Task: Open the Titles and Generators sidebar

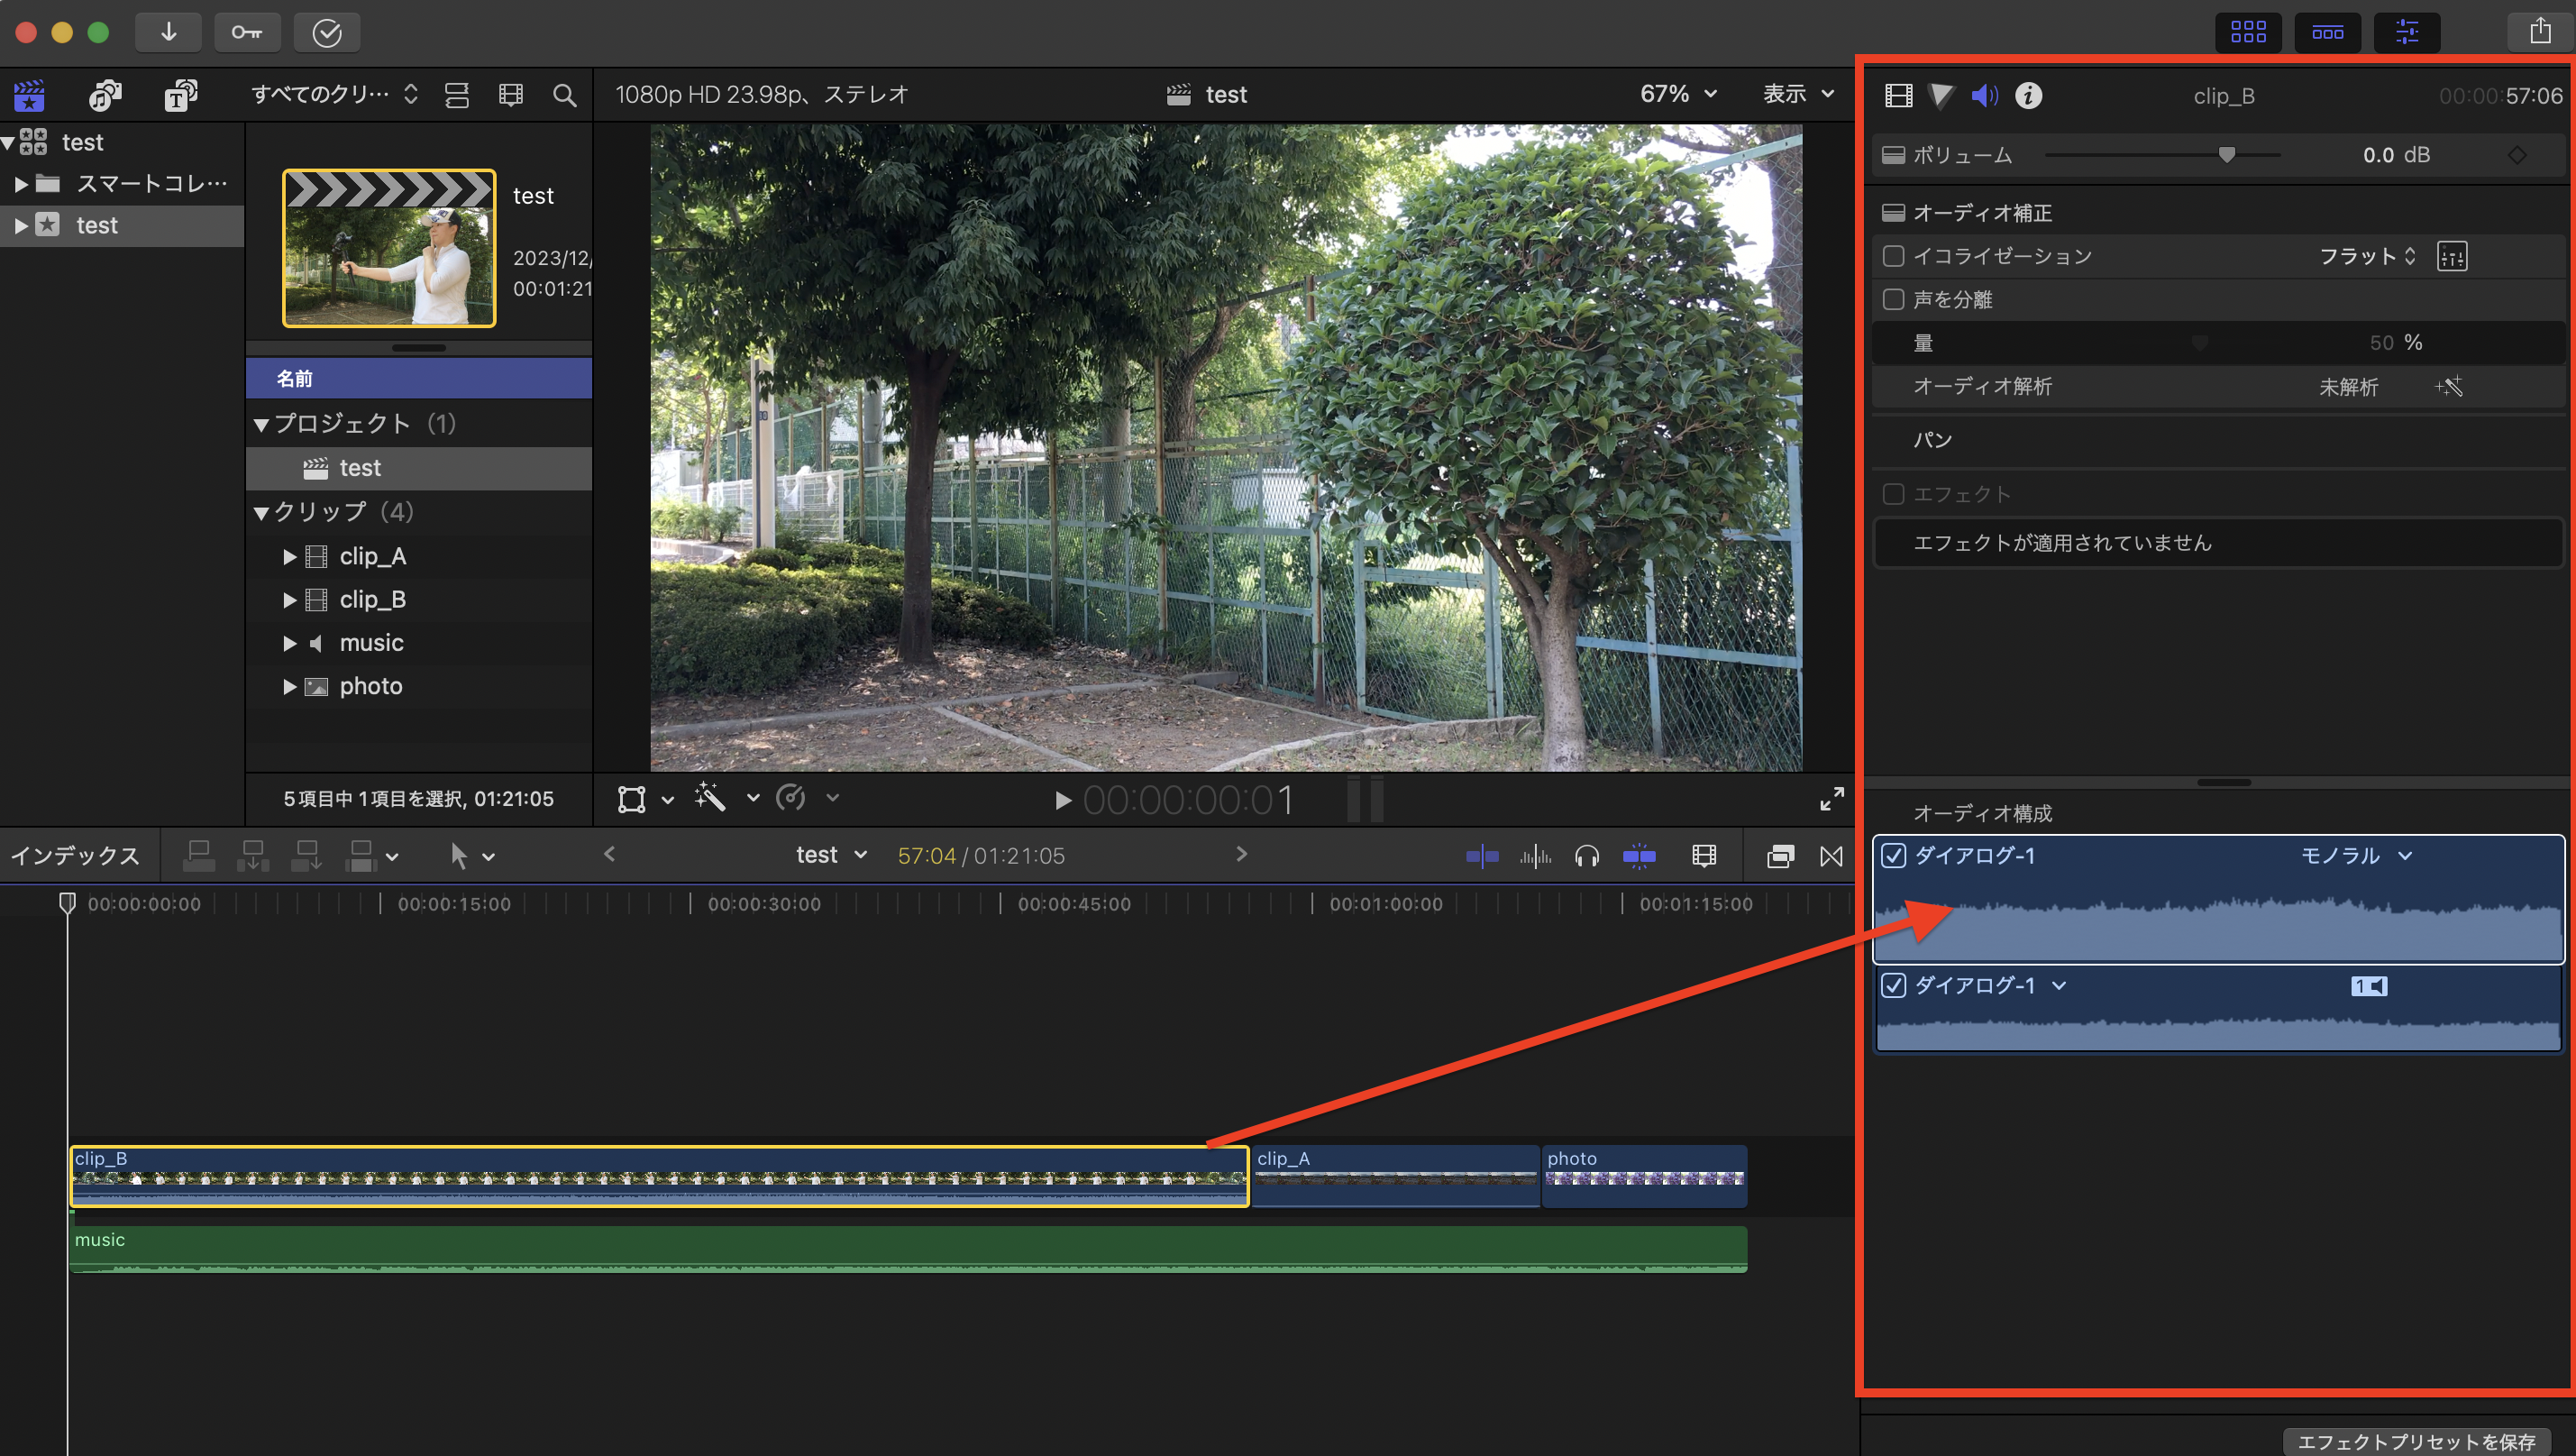Action: coord(180,95)
